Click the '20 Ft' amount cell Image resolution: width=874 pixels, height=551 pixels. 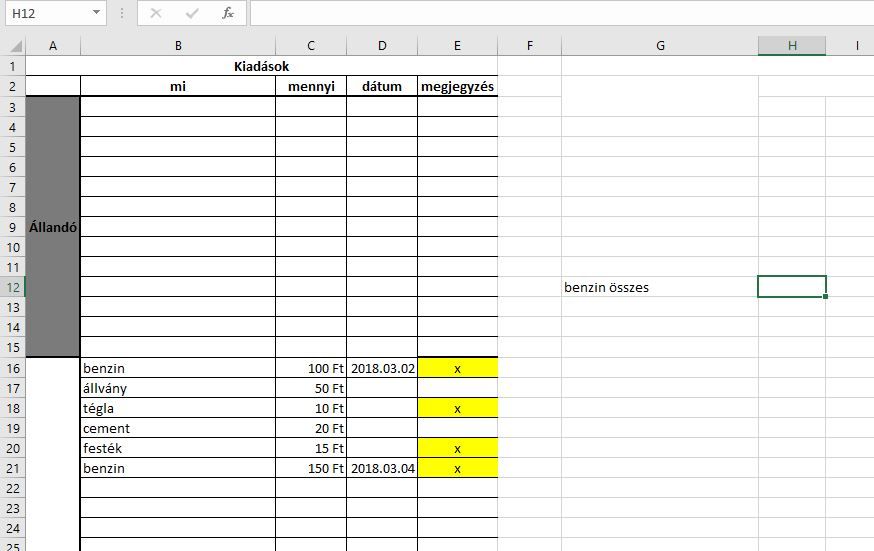point(311,428)
